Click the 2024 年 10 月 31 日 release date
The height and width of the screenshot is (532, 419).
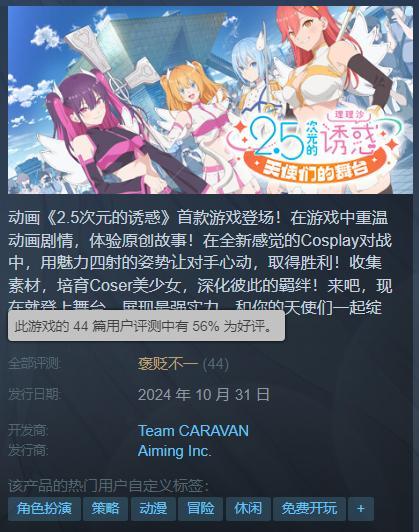[x=204, y=395]
